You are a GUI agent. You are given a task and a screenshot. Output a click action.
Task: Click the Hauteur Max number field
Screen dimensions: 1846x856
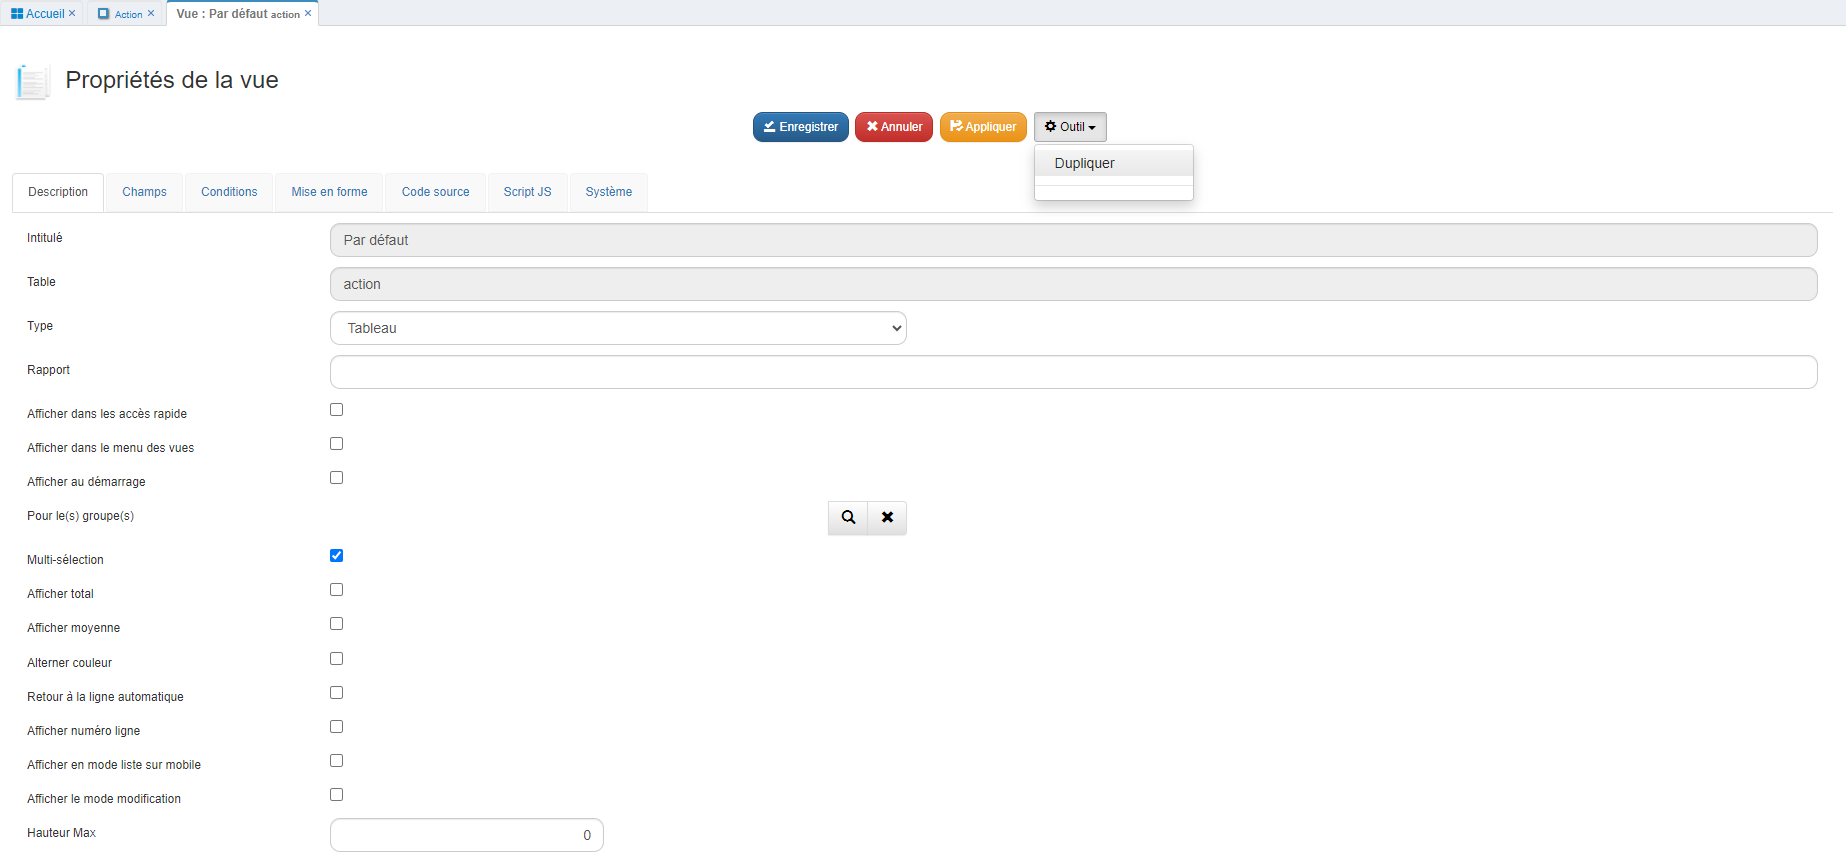point(467,835)
